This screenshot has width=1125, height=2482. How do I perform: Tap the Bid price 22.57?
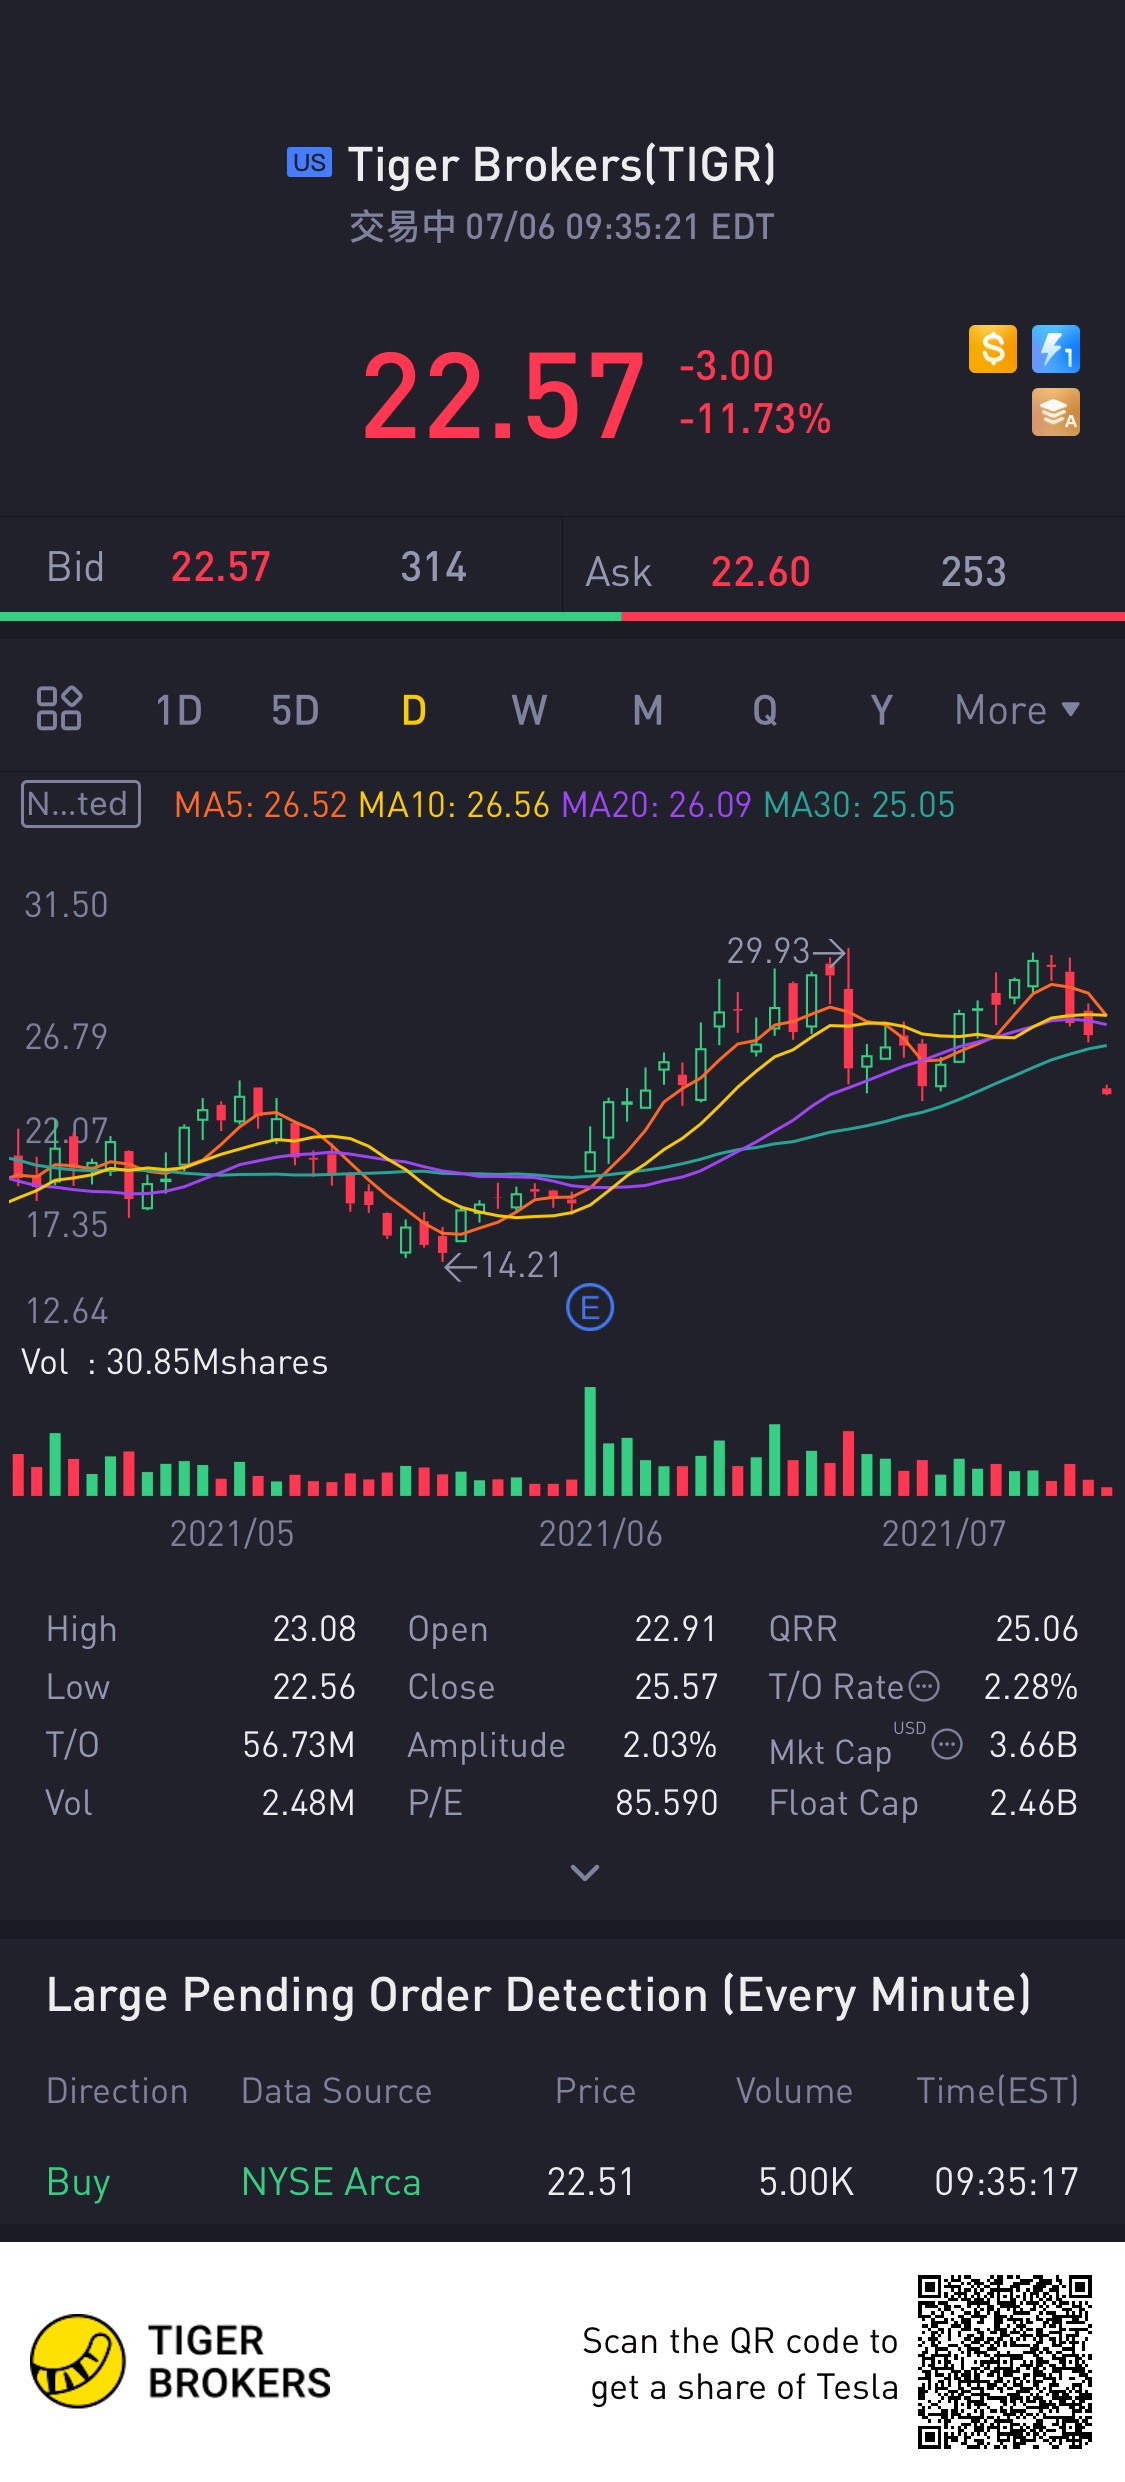tap(221, 567)
